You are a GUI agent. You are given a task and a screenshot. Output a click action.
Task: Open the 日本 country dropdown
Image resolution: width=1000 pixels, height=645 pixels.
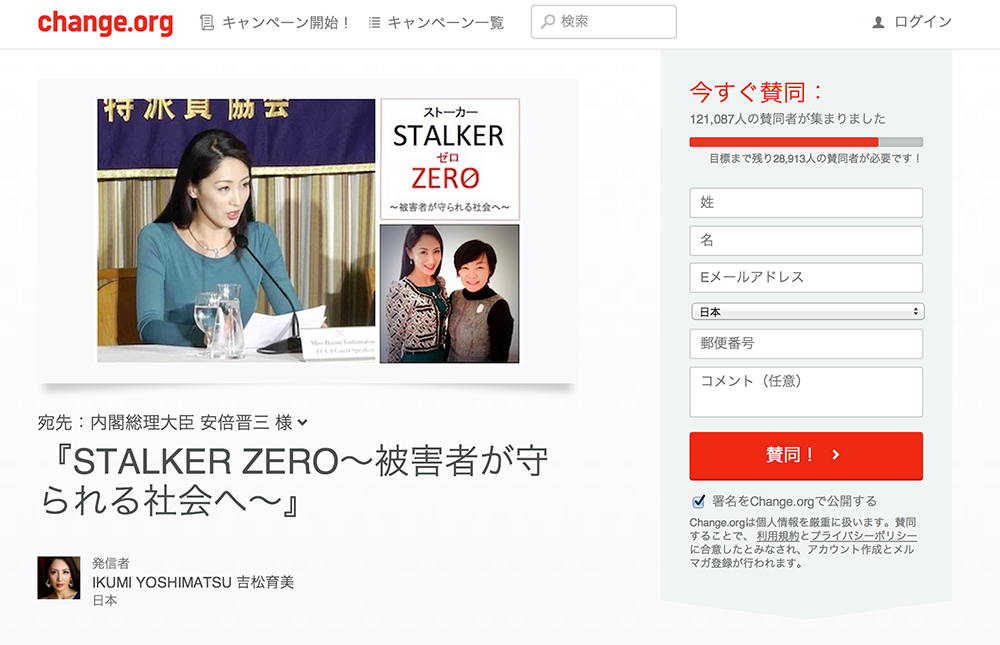click(x=807, y=311)
